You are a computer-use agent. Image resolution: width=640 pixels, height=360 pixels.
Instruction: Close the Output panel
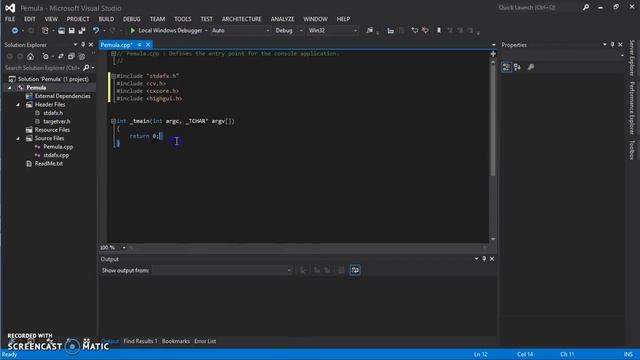tap(492, 259)
